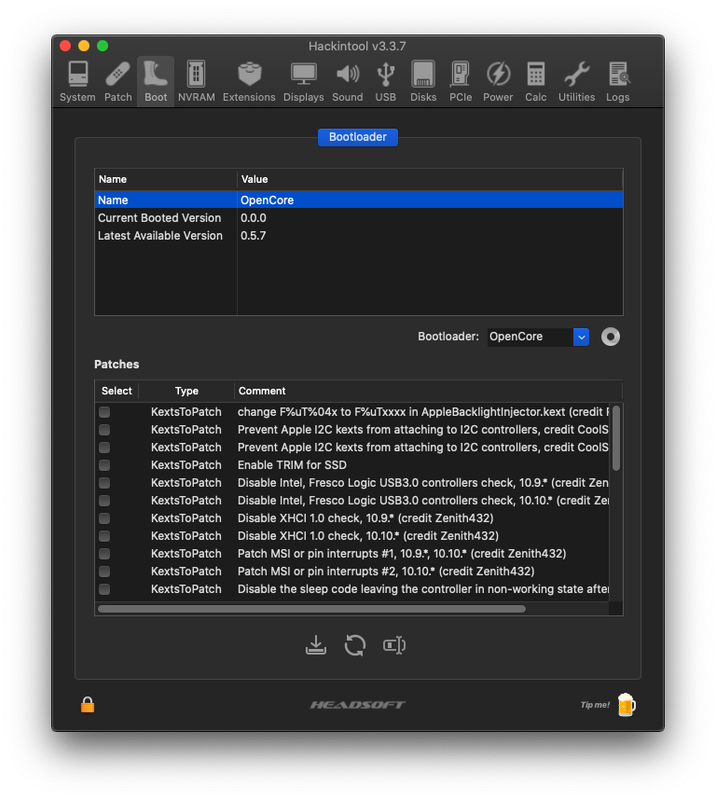Select the Latest Available Version row
The image size is (716, 800).
pyautogui.click(x=359, y=236)
